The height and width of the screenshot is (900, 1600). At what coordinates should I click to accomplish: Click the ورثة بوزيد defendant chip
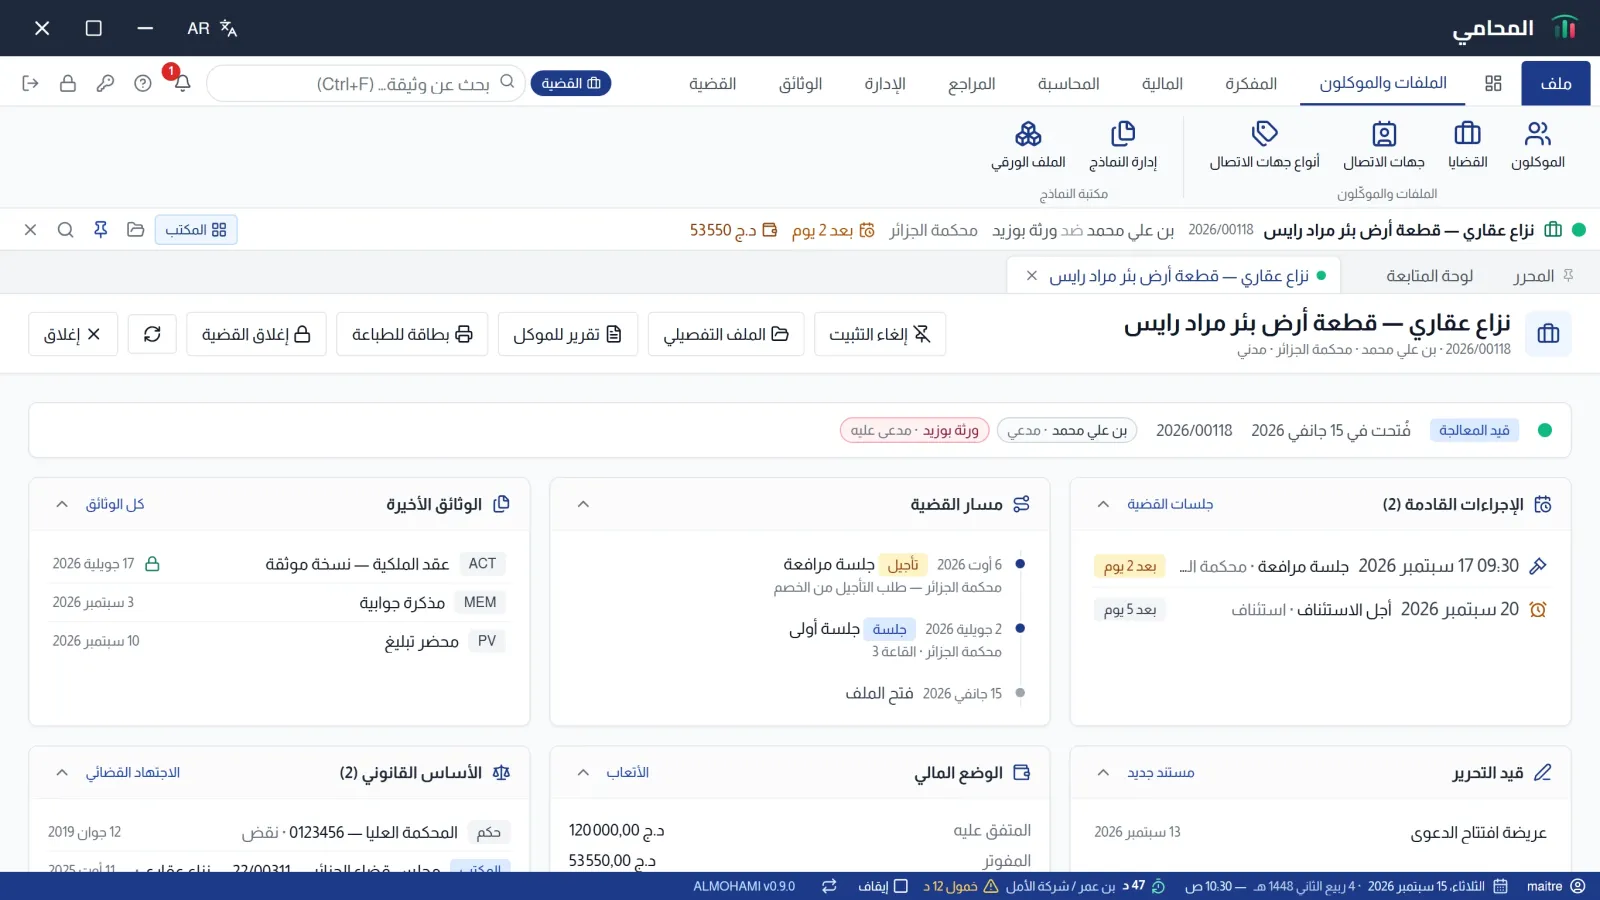click(914, 430)
